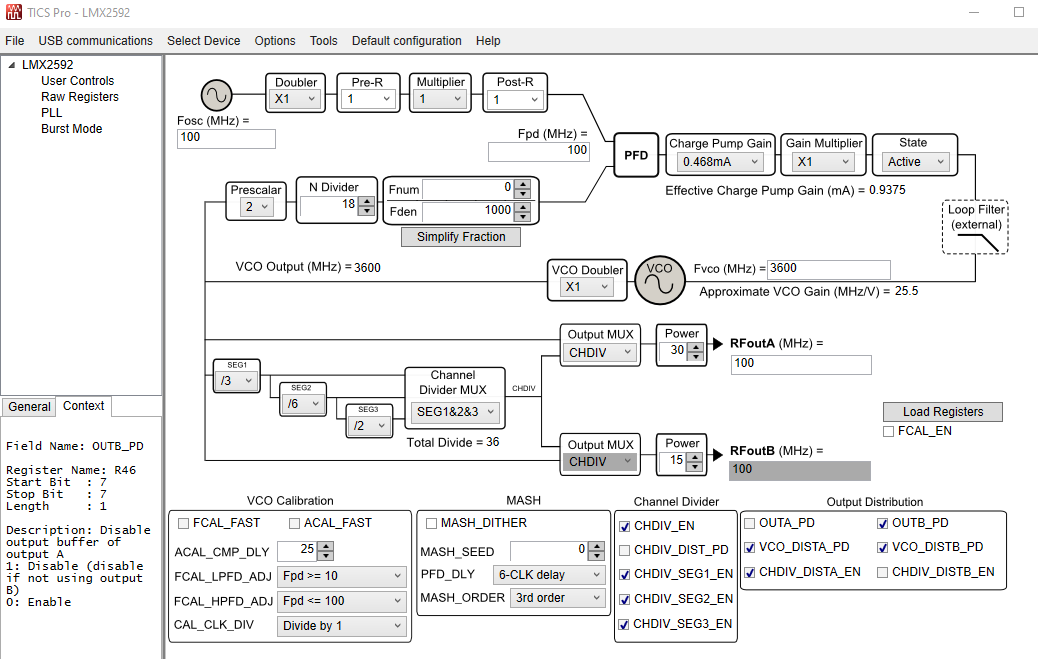Screen dimensions: 1038x659
Task: Uncheck the CHDIV_SEG3_EN checkbox
Action: pyautogui.click(x=624, y=625)
